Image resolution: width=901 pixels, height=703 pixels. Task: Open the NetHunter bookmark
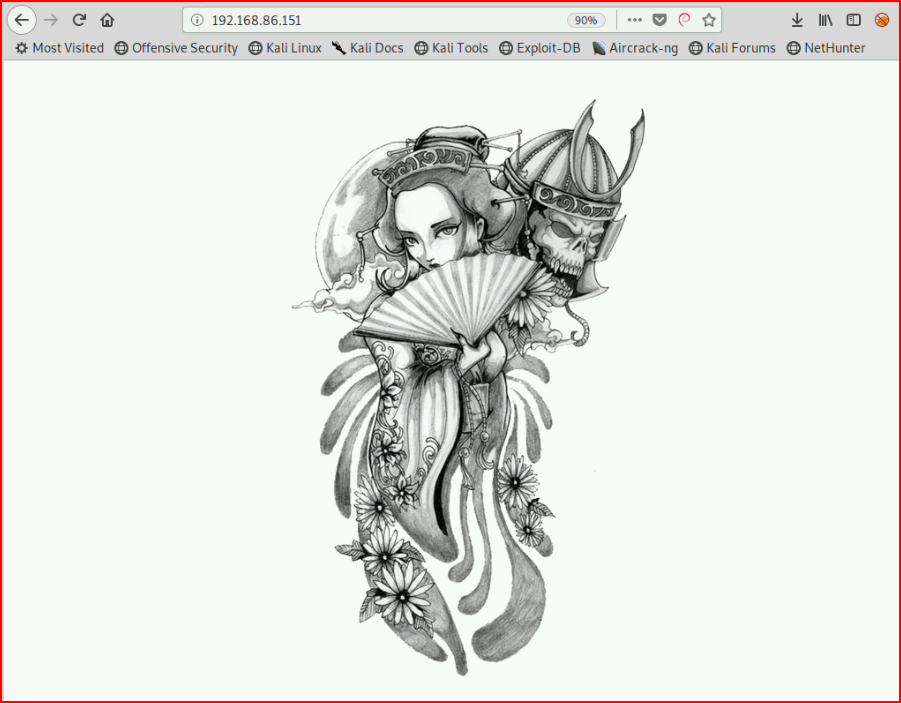tap(826, 48)
